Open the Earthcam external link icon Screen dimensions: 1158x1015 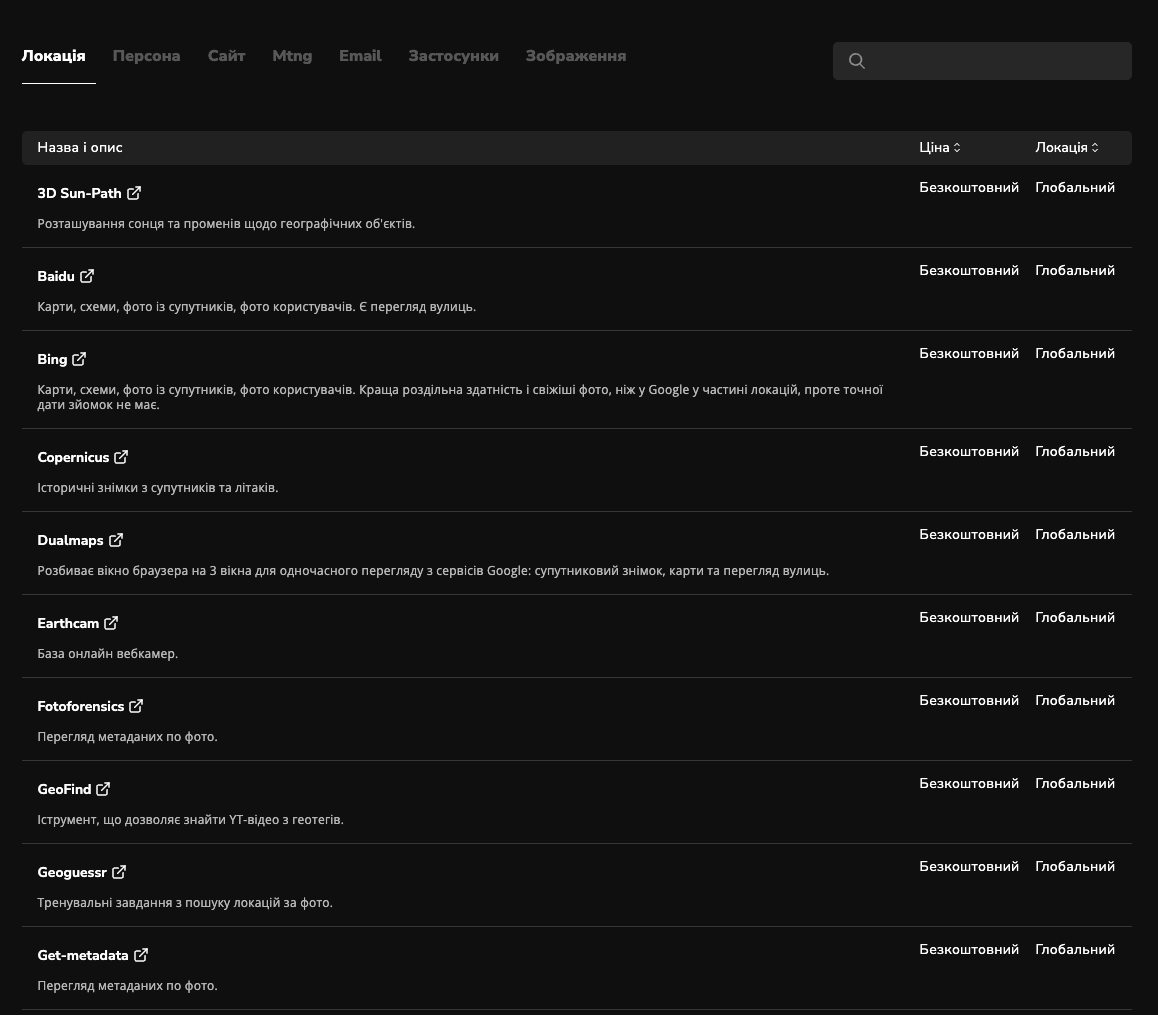point(111,623)
